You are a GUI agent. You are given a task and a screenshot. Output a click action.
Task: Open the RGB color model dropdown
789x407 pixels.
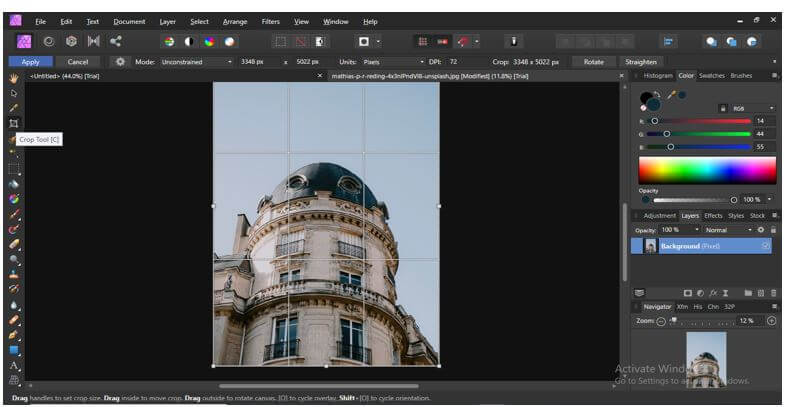pos(752,108)
